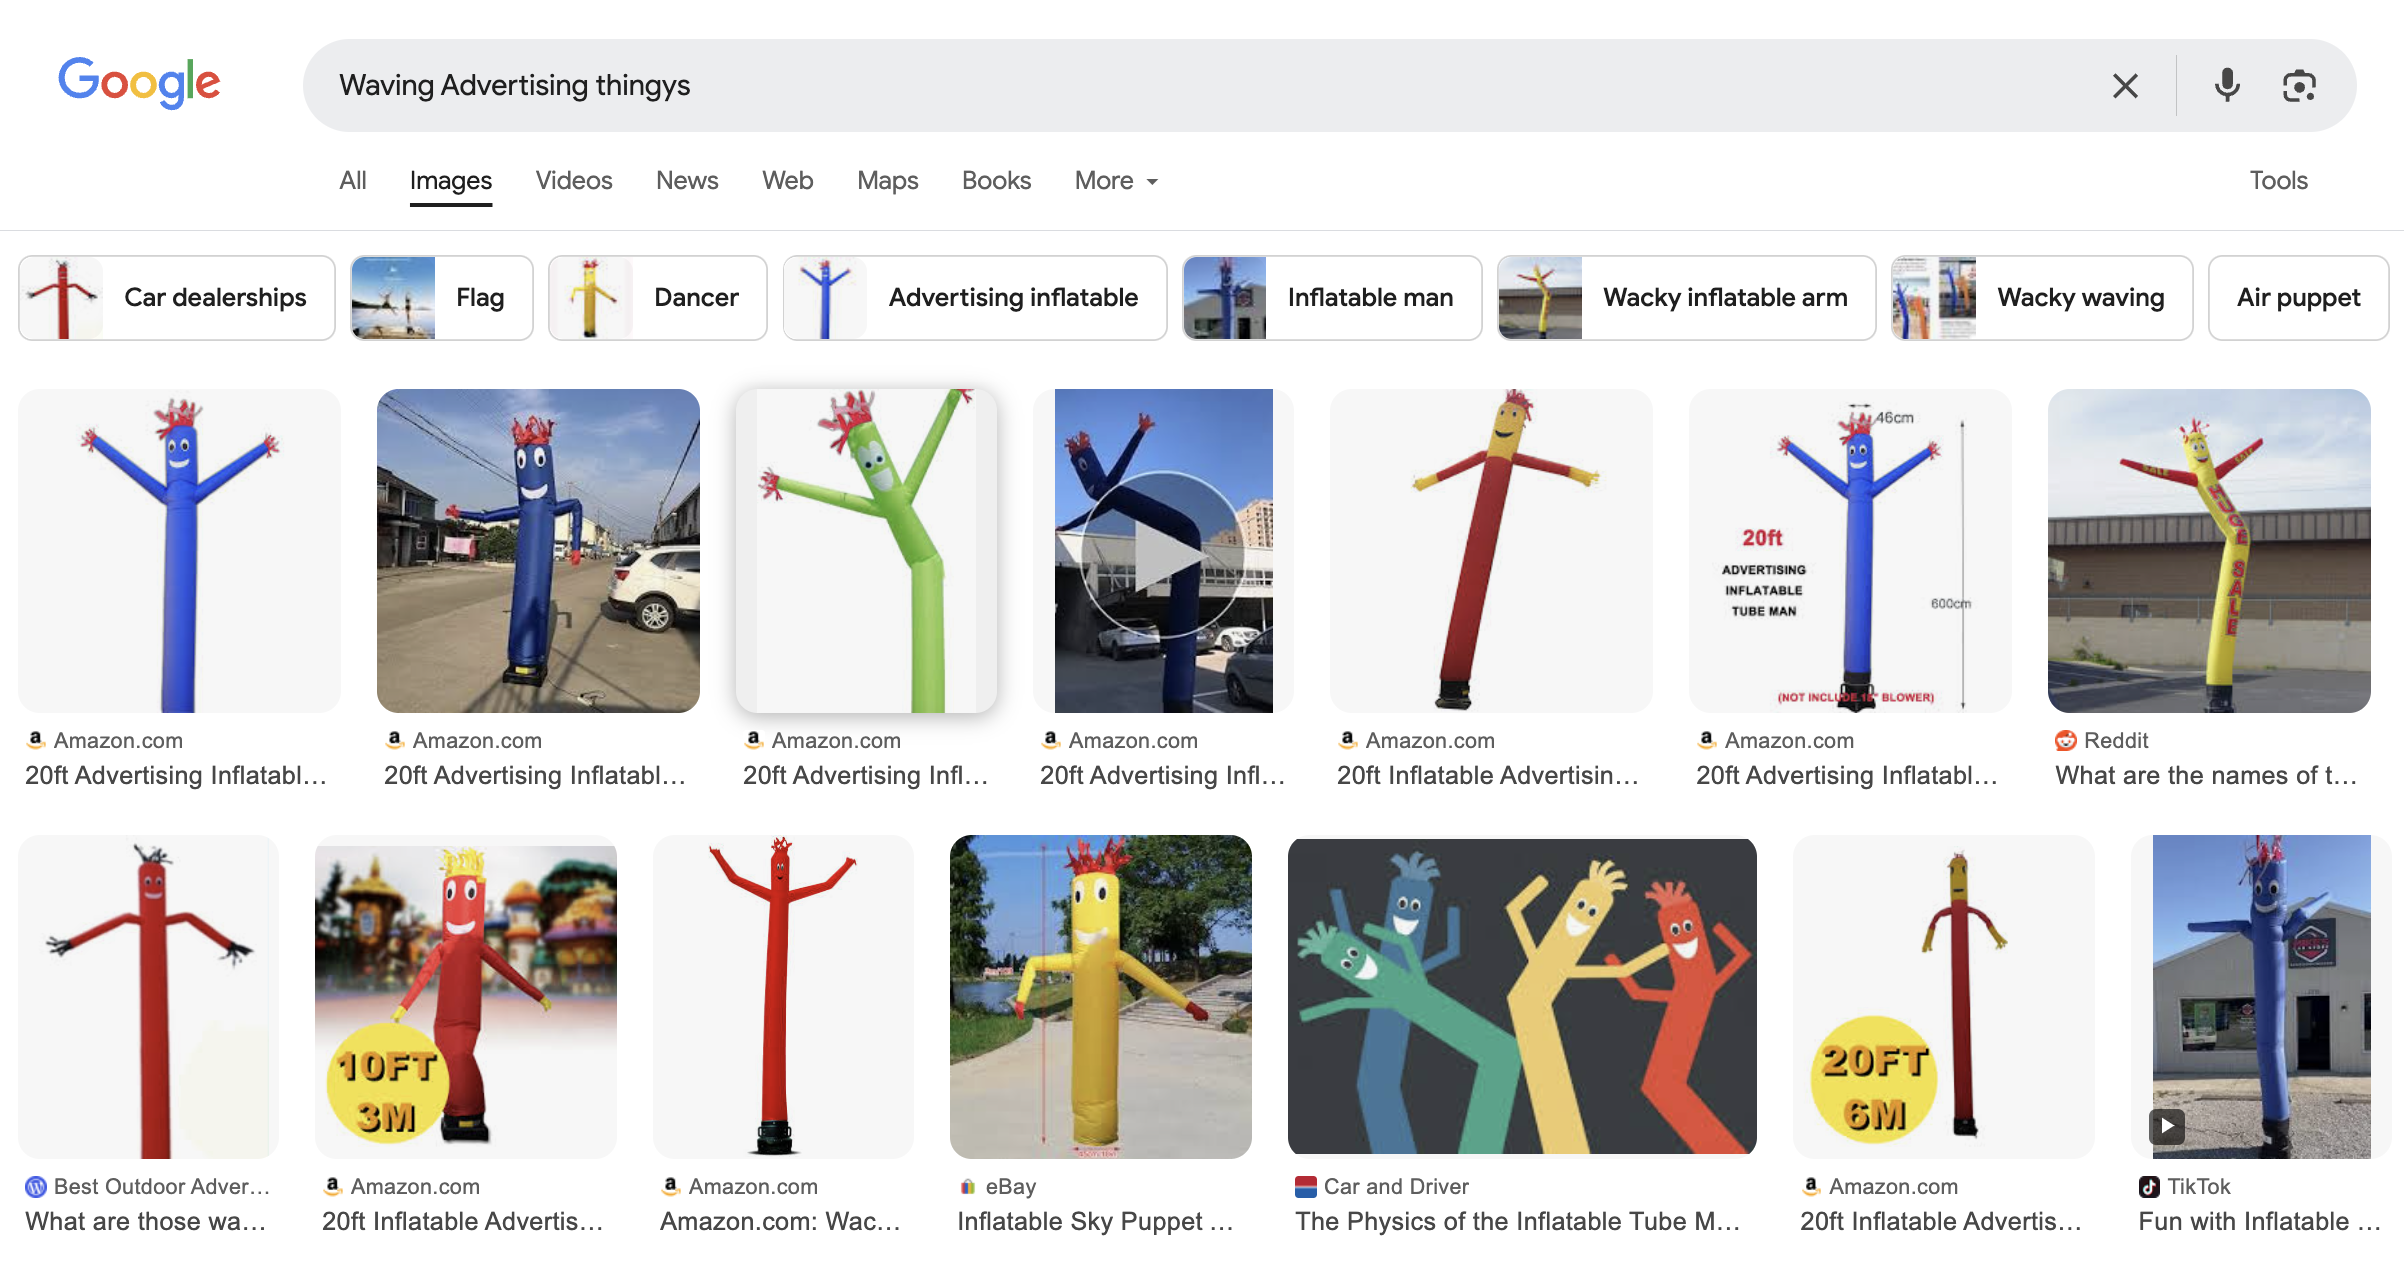Open the green tube man image result

coord(866,551)
